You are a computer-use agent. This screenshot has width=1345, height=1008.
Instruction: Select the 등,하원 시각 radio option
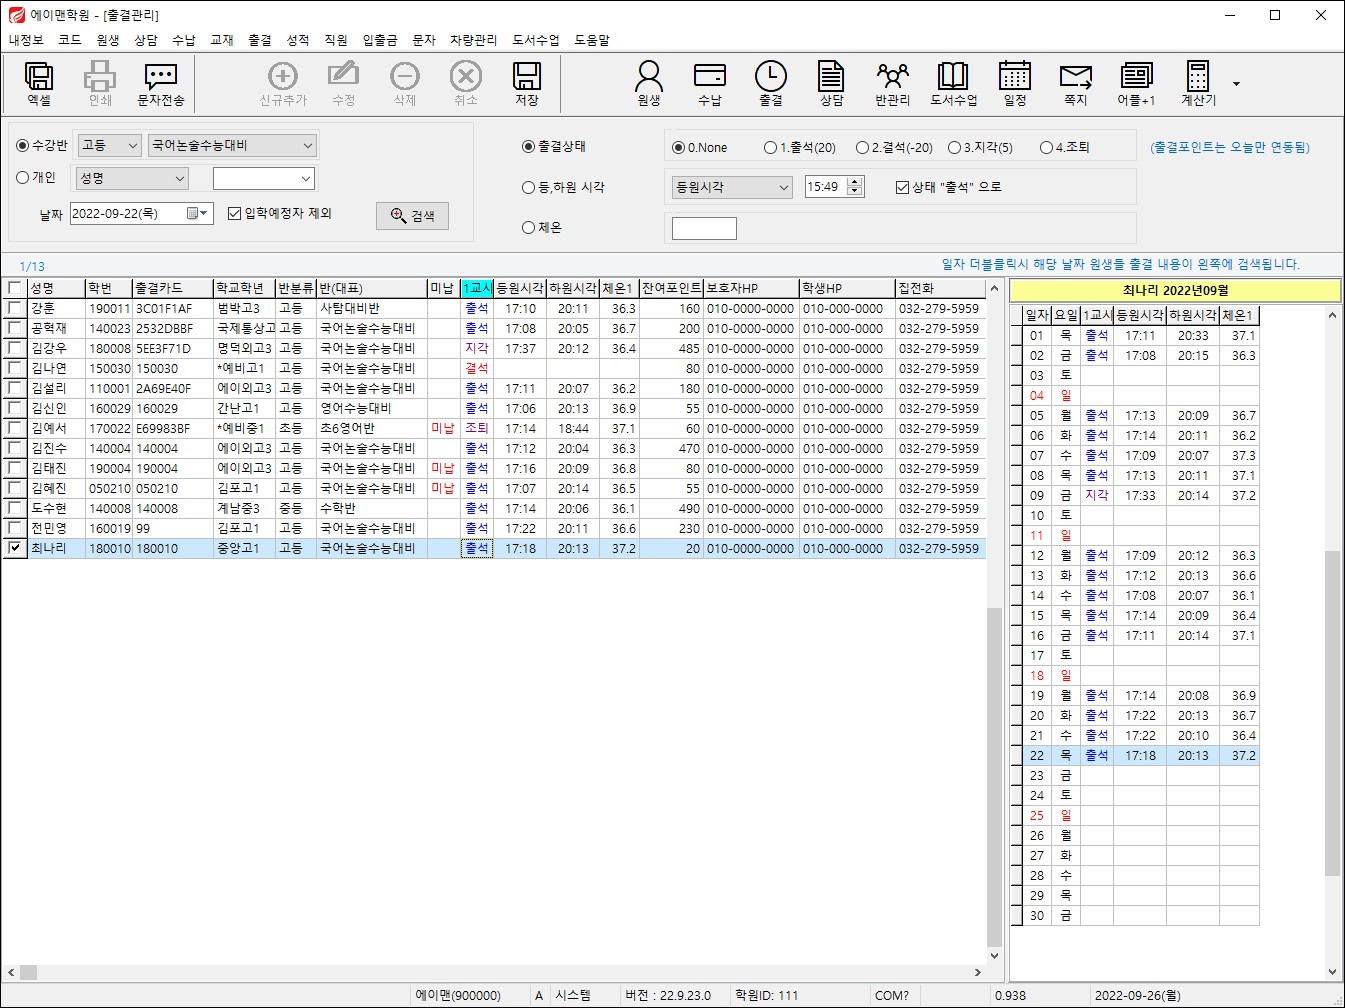pyautogui.click(x=529, y=187)
